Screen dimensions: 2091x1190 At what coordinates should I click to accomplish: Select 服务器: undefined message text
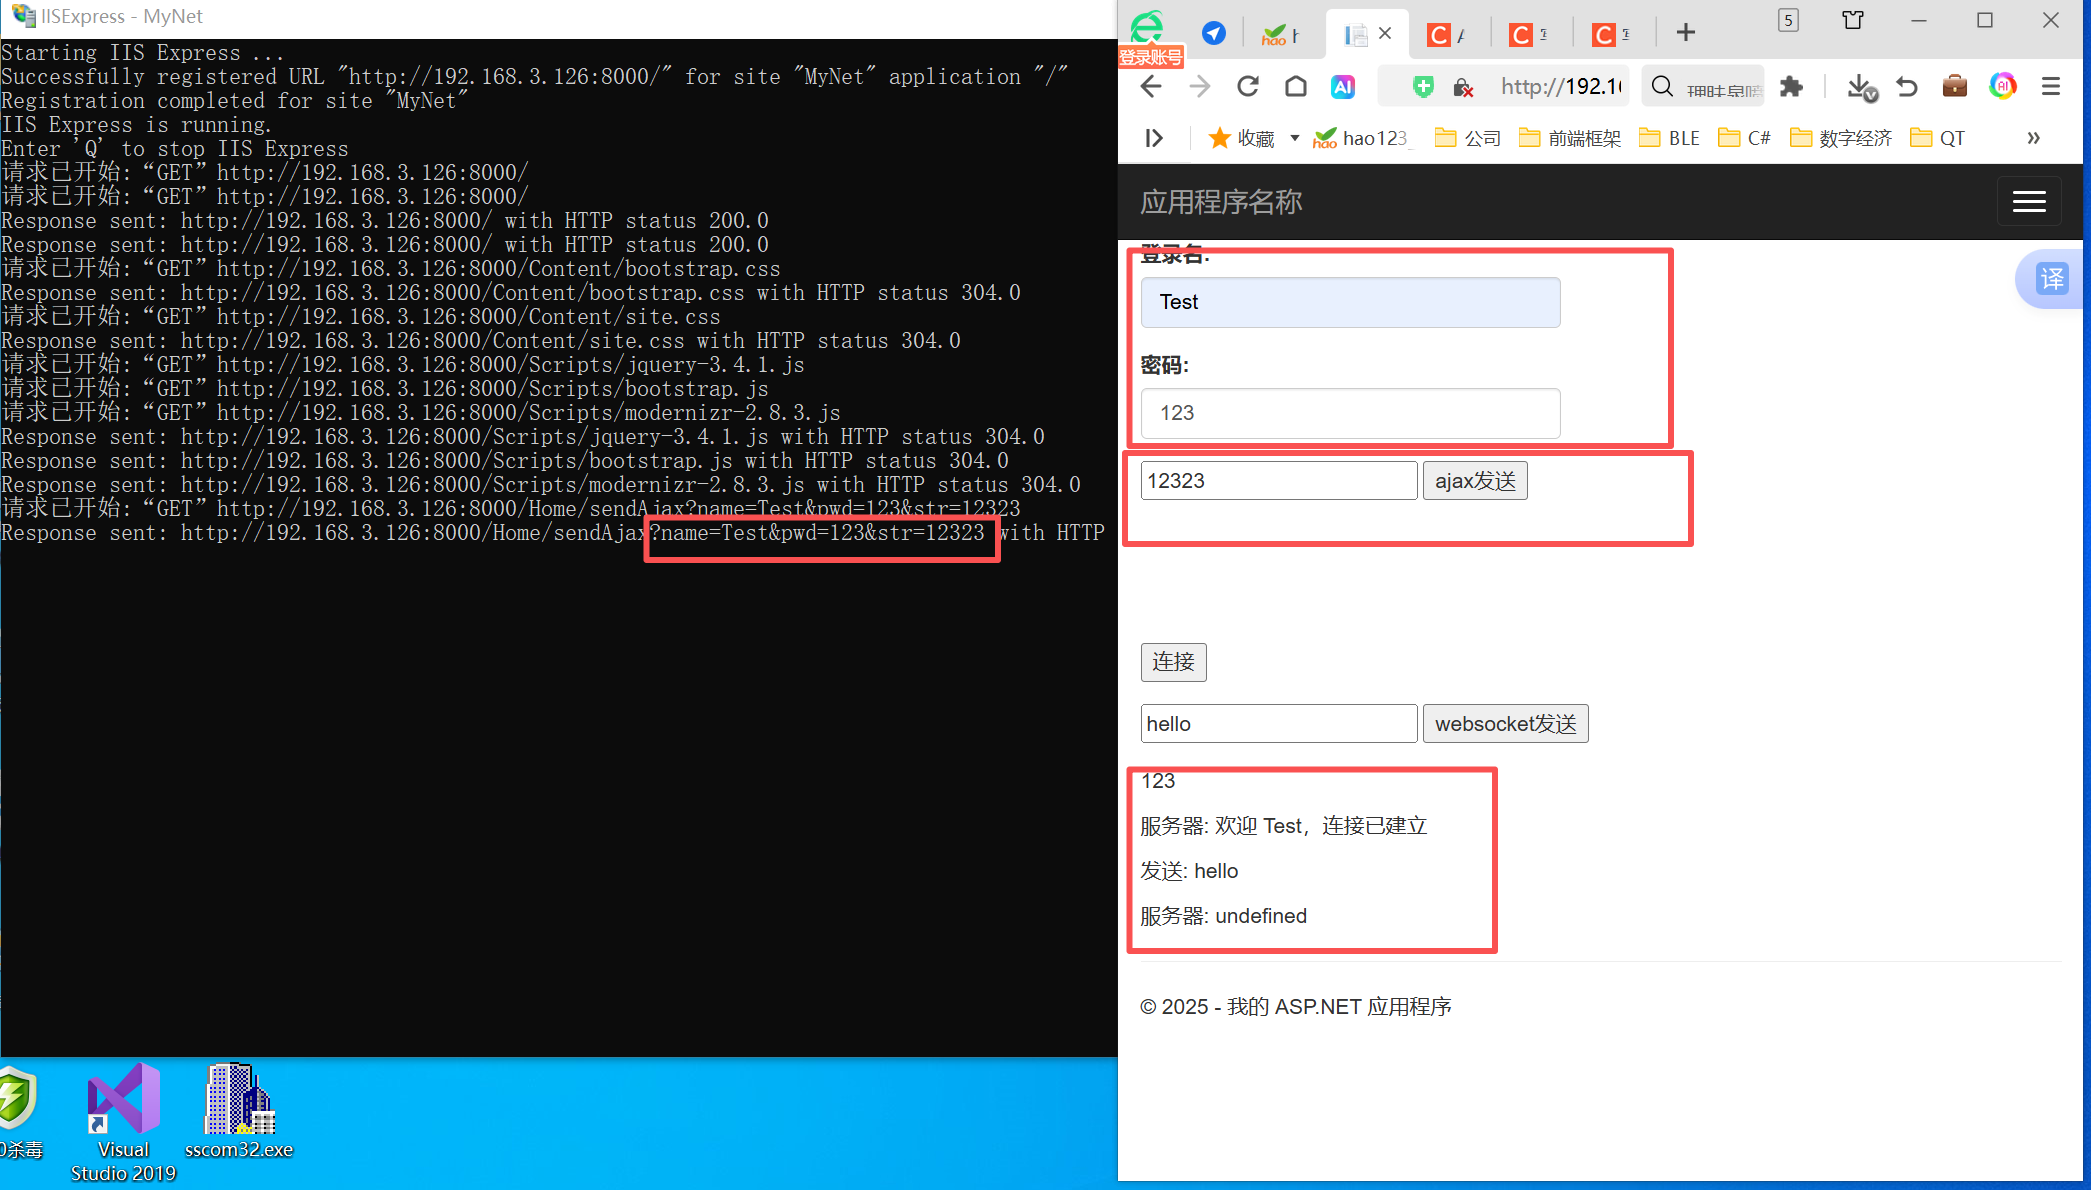[x=1223, y=916]
